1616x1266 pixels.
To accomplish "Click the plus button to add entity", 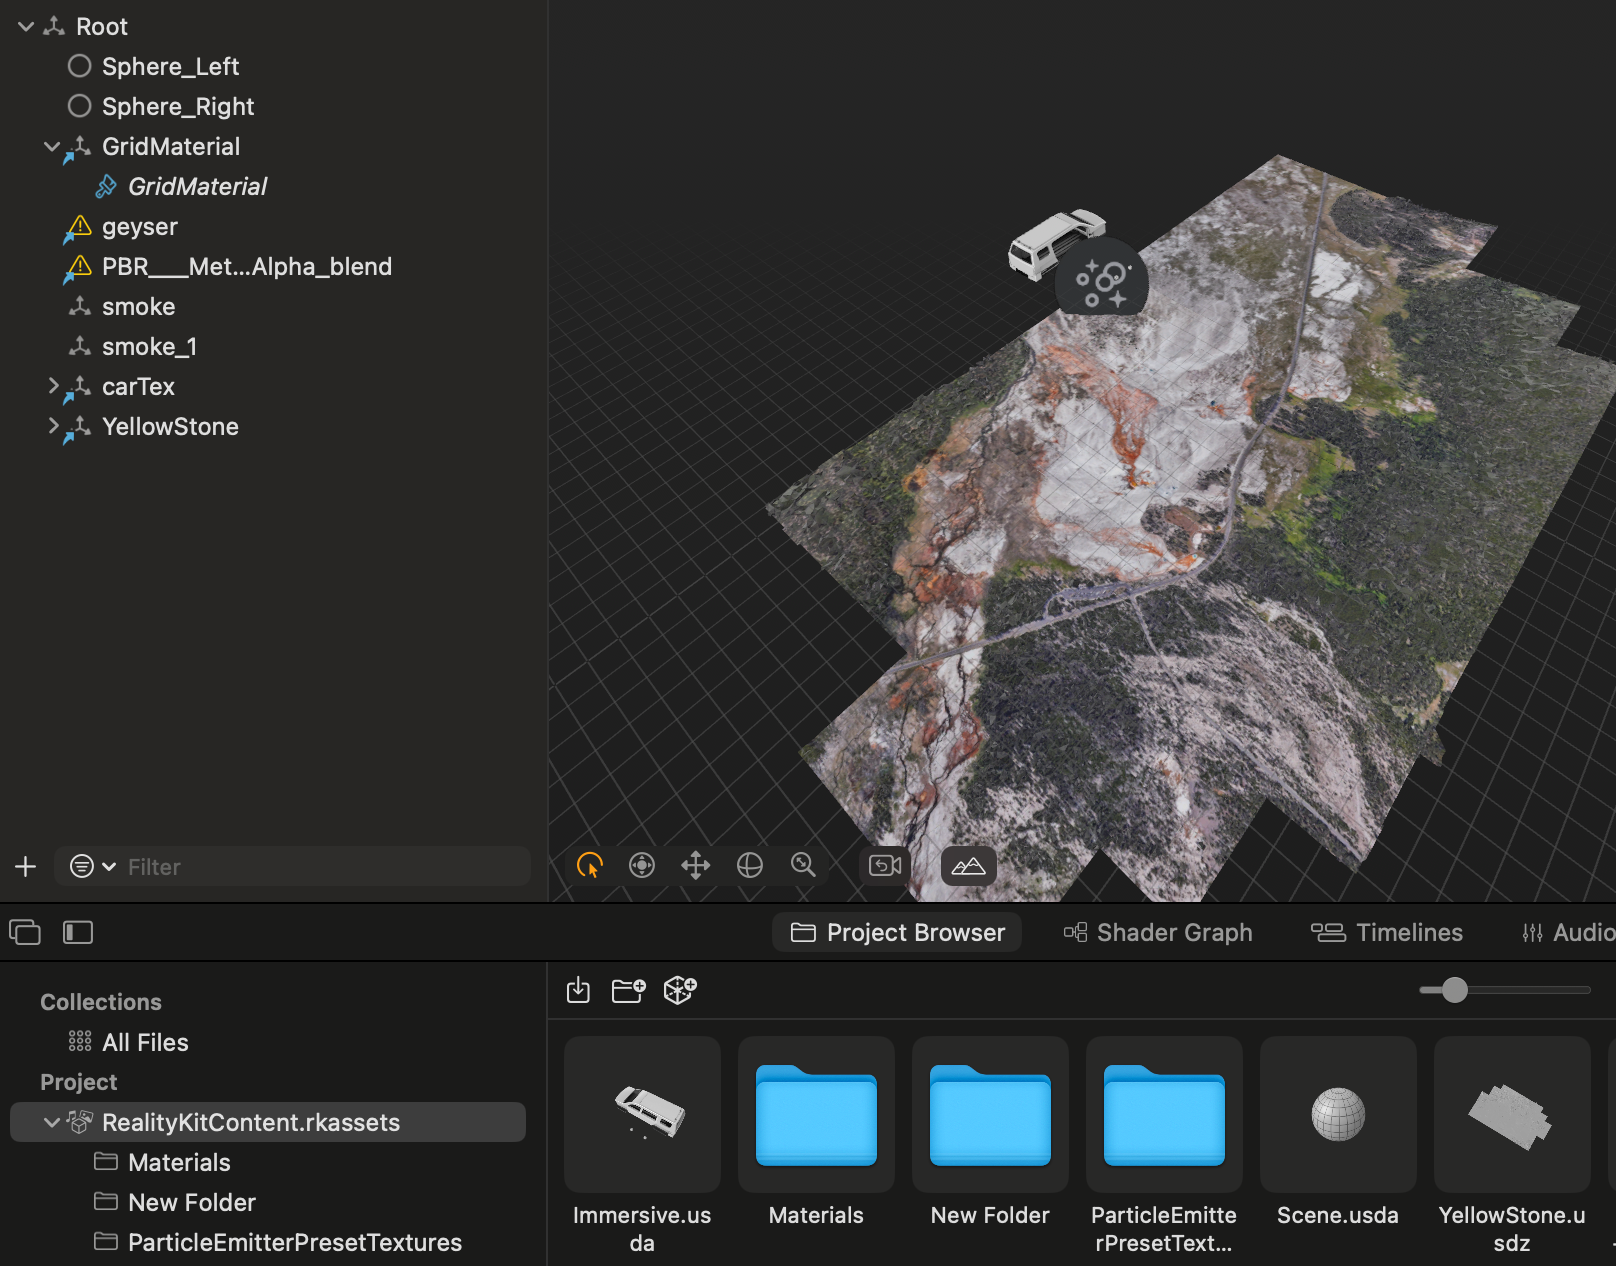I will pos(26,866).
